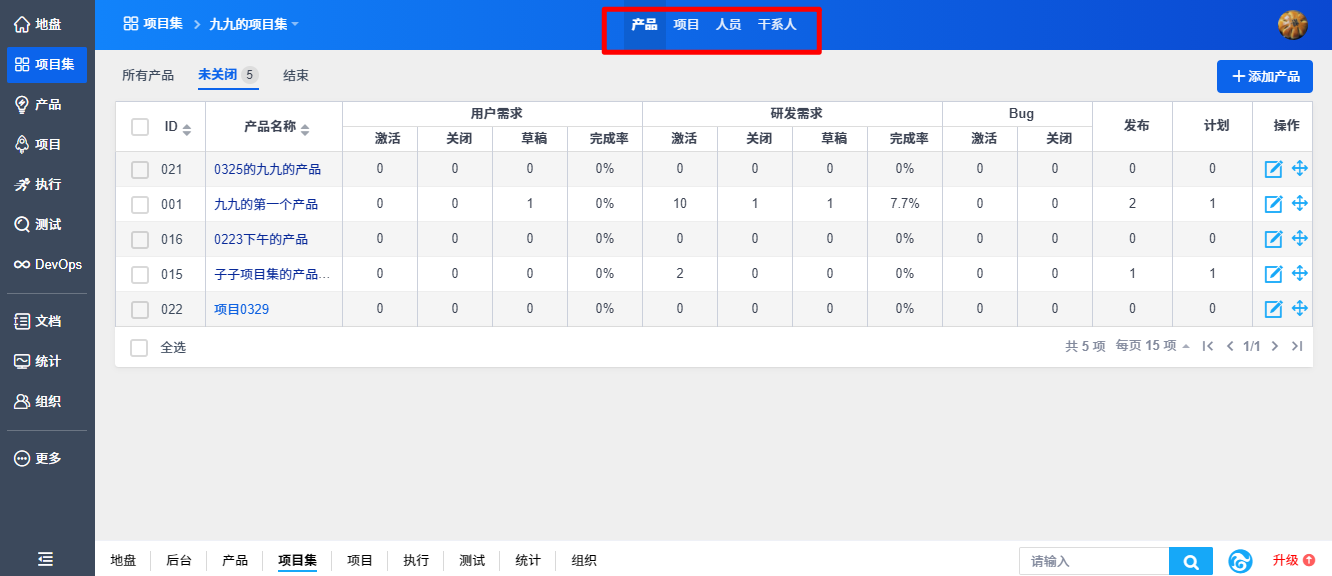
Task: Click the user avatar at top right
Action: [x=1293, y=25]
